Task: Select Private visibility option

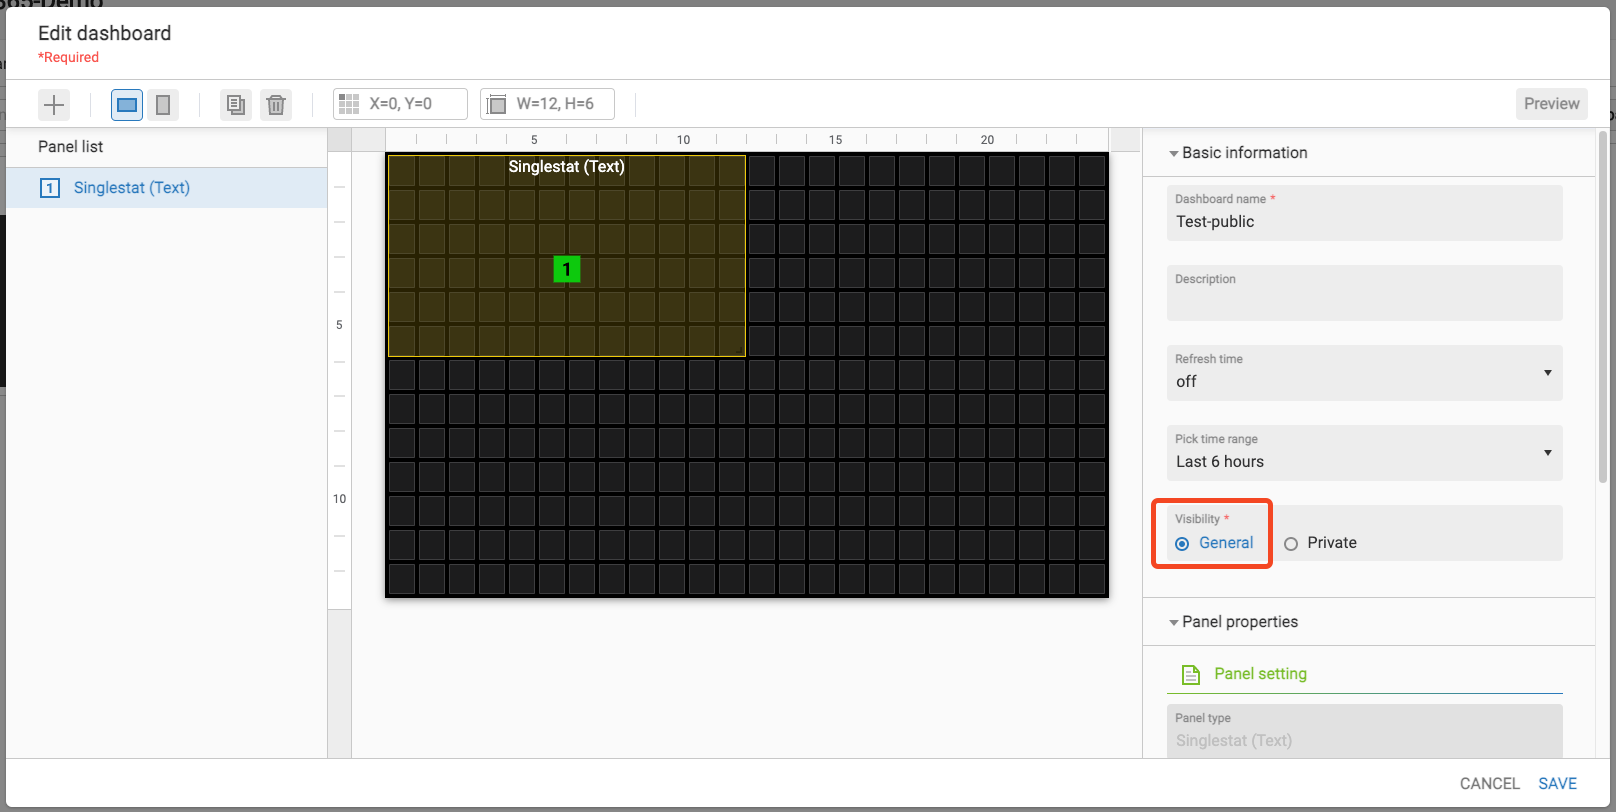Action: [1291, 544]
